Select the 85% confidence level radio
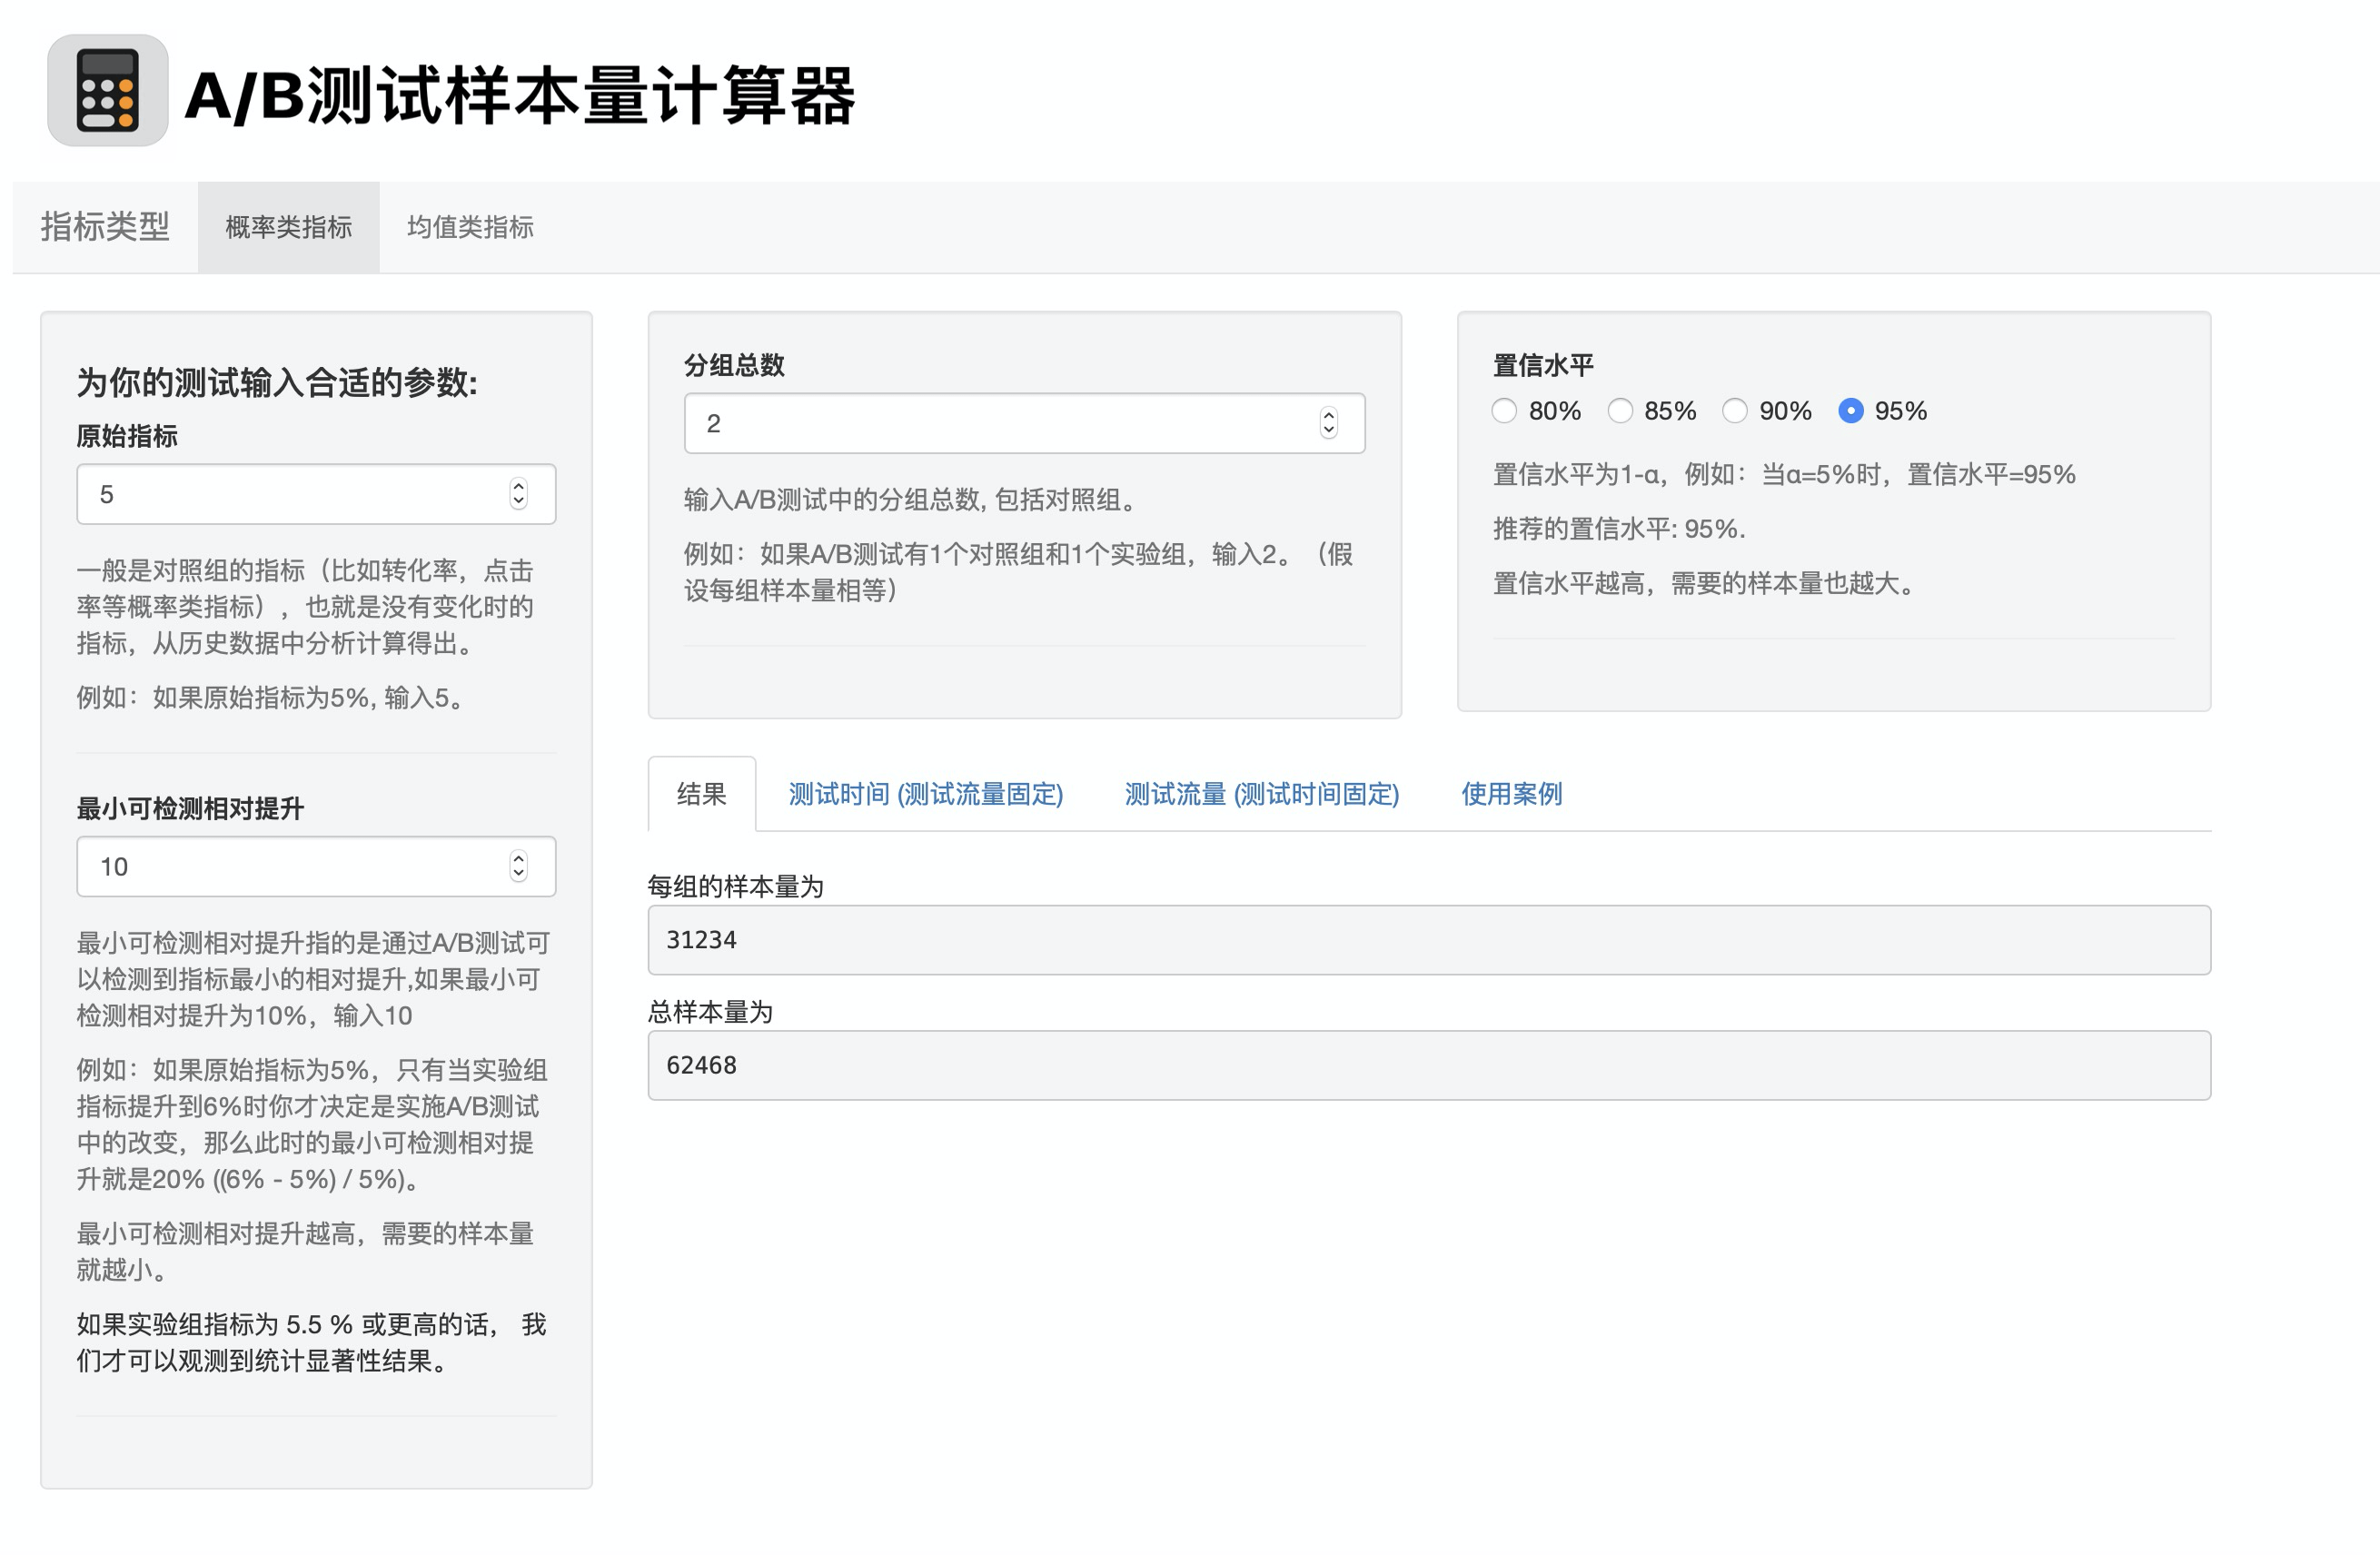 [1620, 411]
